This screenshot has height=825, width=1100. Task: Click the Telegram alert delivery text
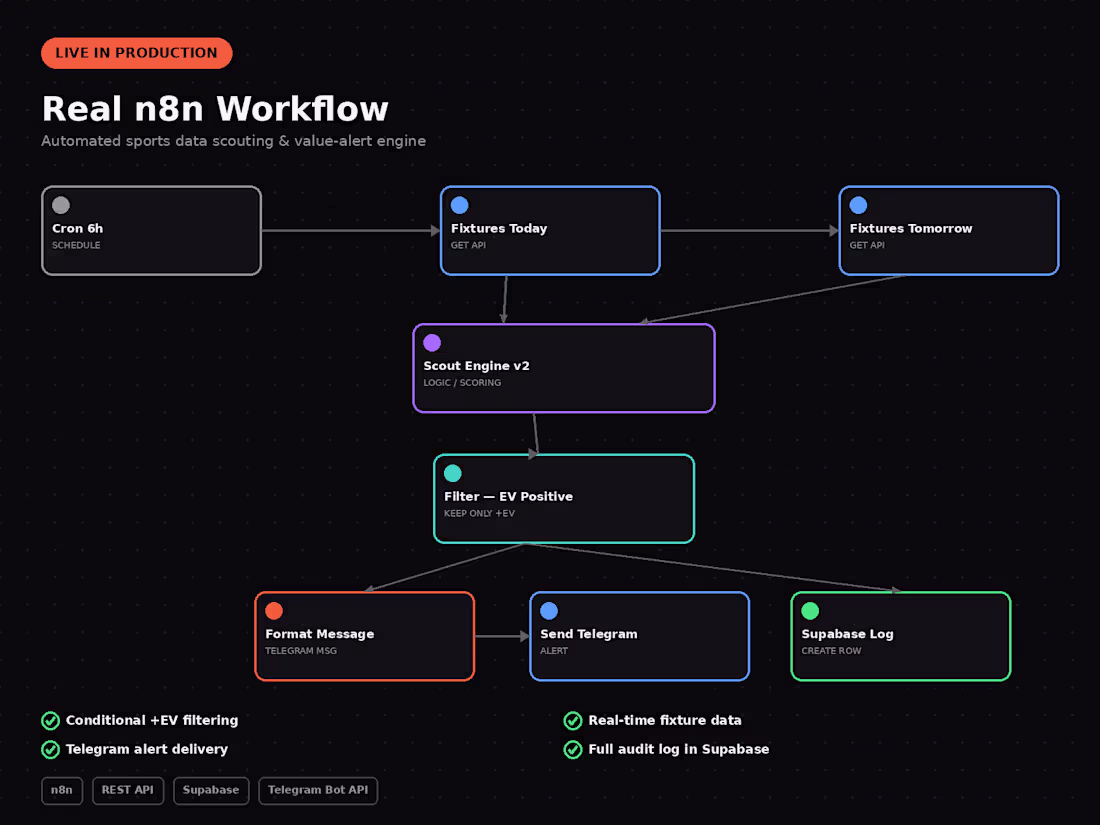tap(147, 749)
